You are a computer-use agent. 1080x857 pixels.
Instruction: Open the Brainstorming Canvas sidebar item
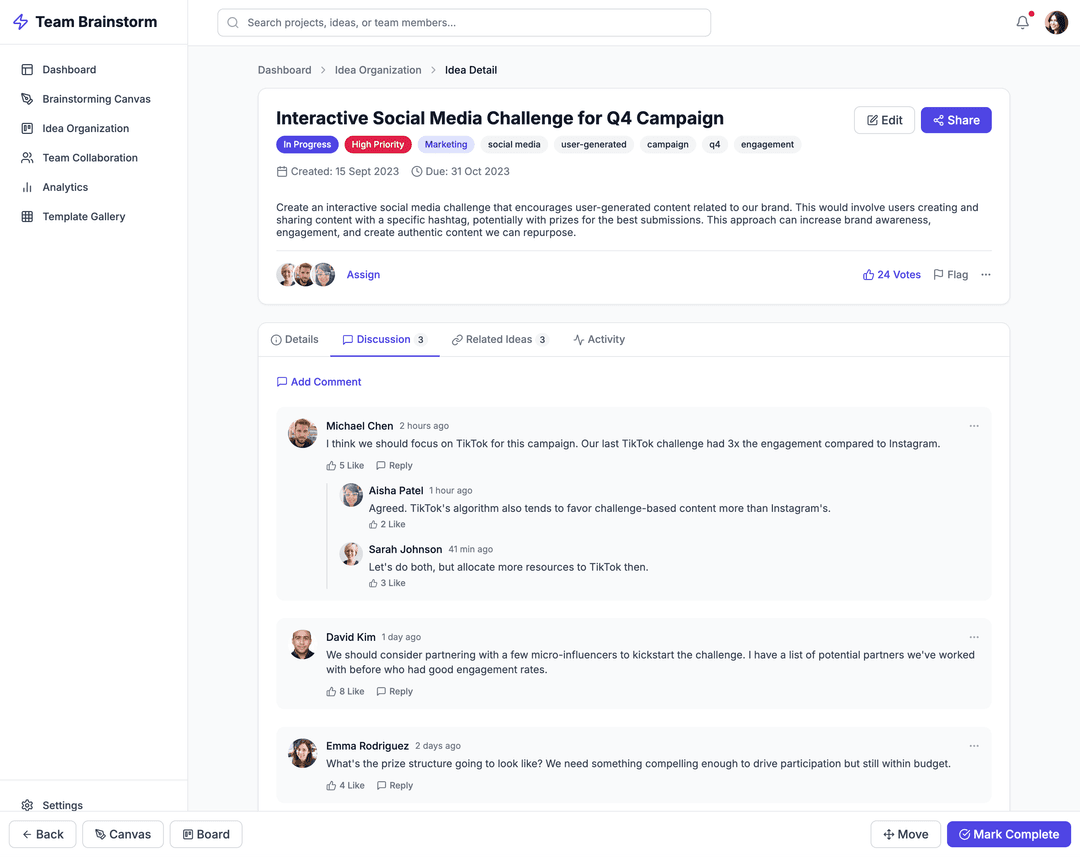tap(96, 99)
